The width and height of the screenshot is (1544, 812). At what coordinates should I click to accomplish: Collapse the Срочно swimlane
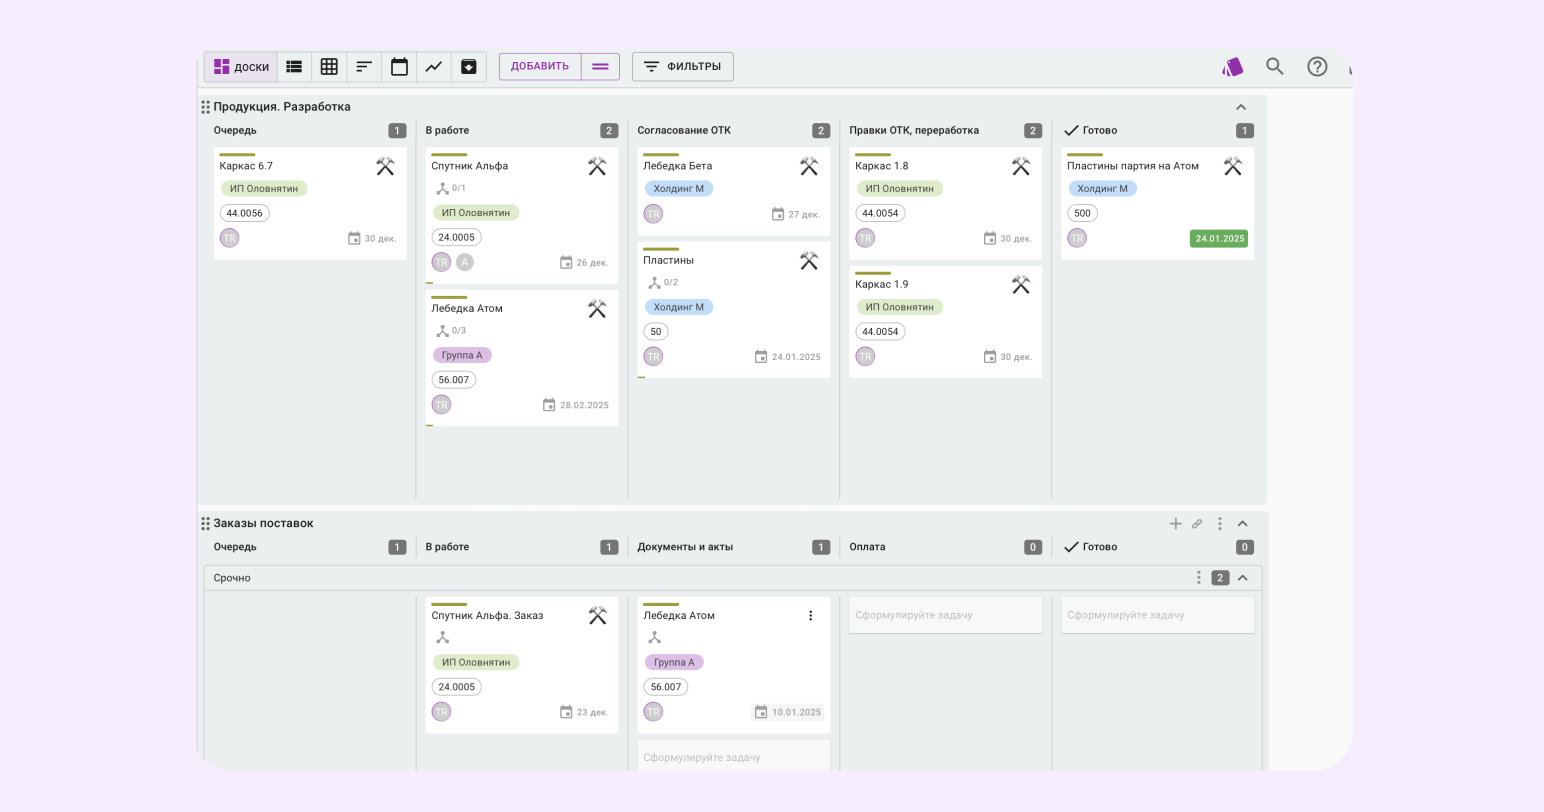(x=1243, y=578)
